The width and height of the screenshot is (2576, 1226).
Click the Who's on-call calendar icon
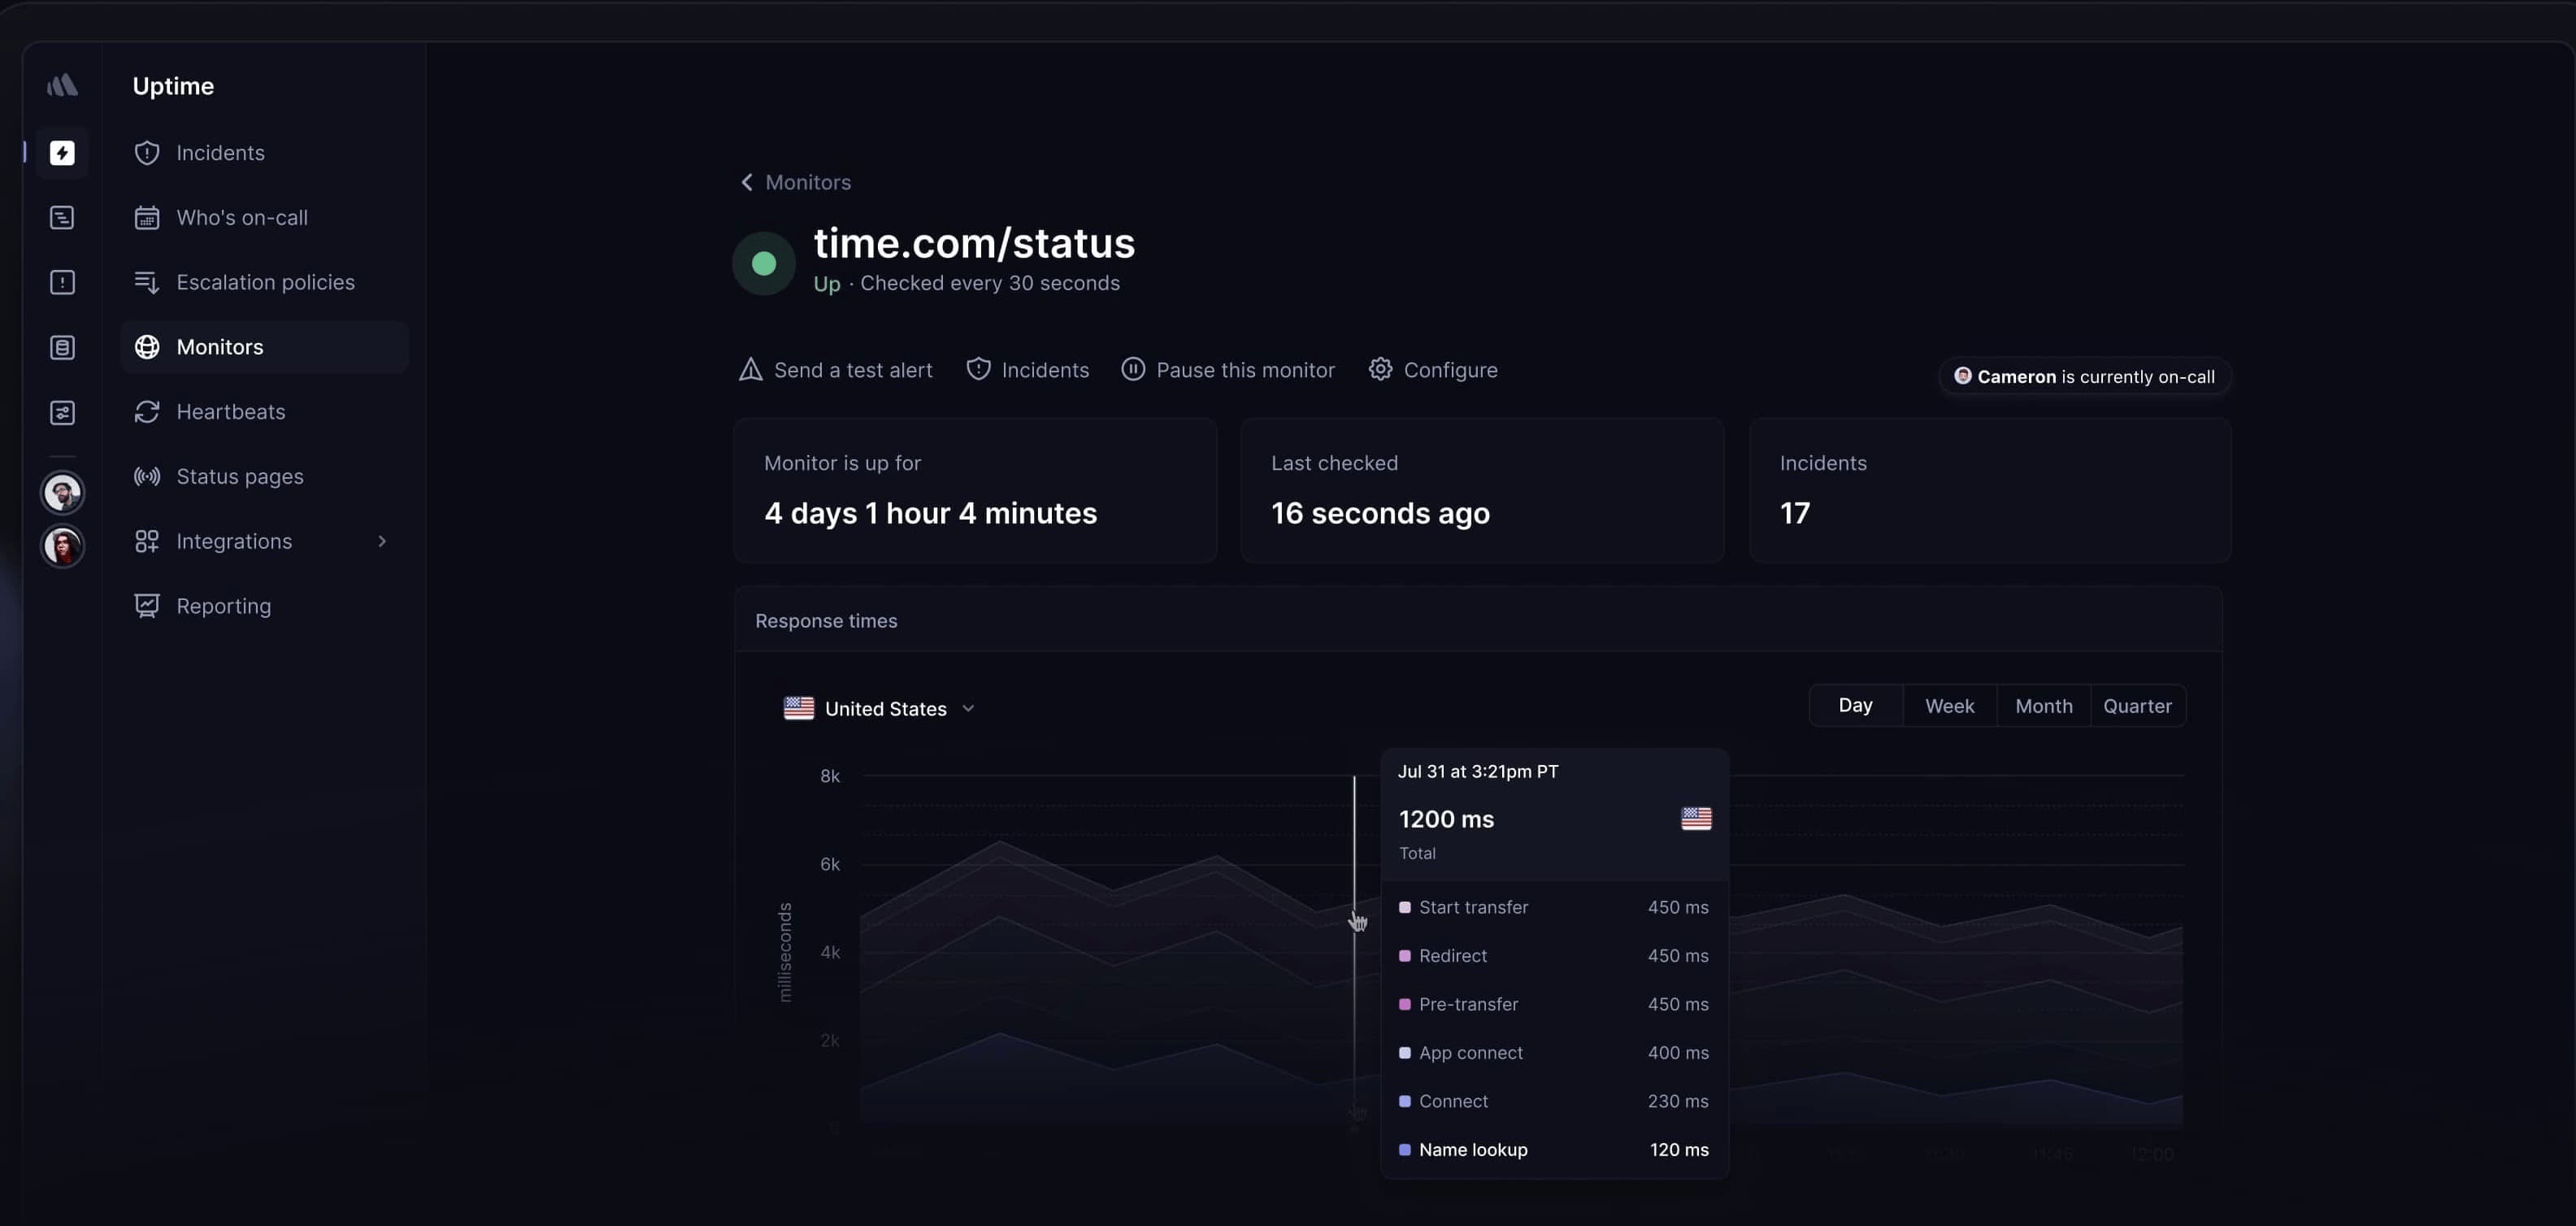point(147,218)
